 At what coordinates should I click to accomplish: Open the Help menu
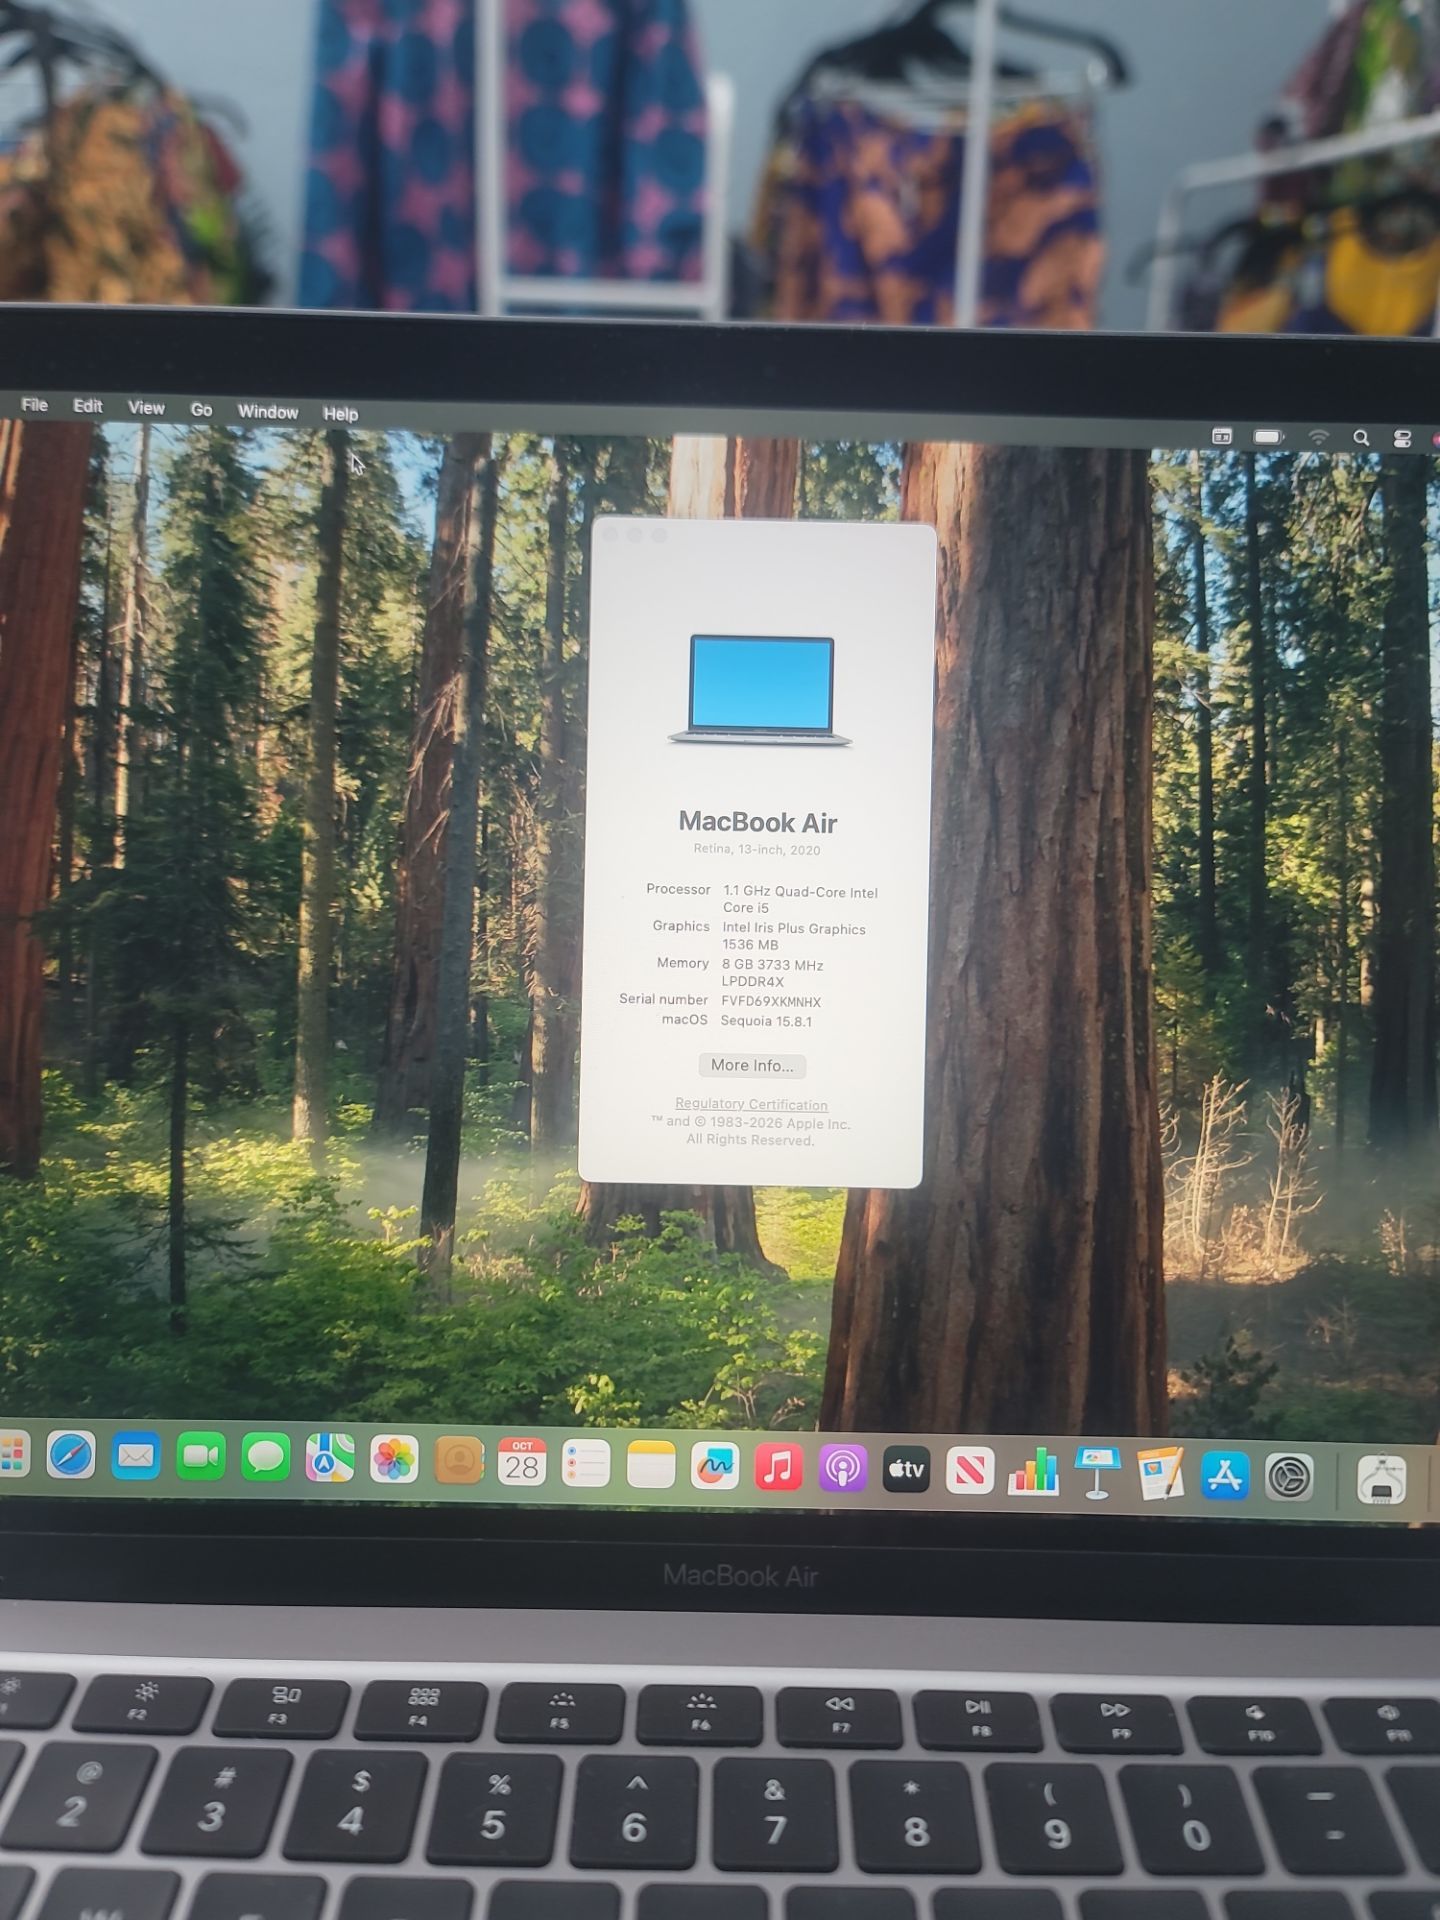pos(340,414)
